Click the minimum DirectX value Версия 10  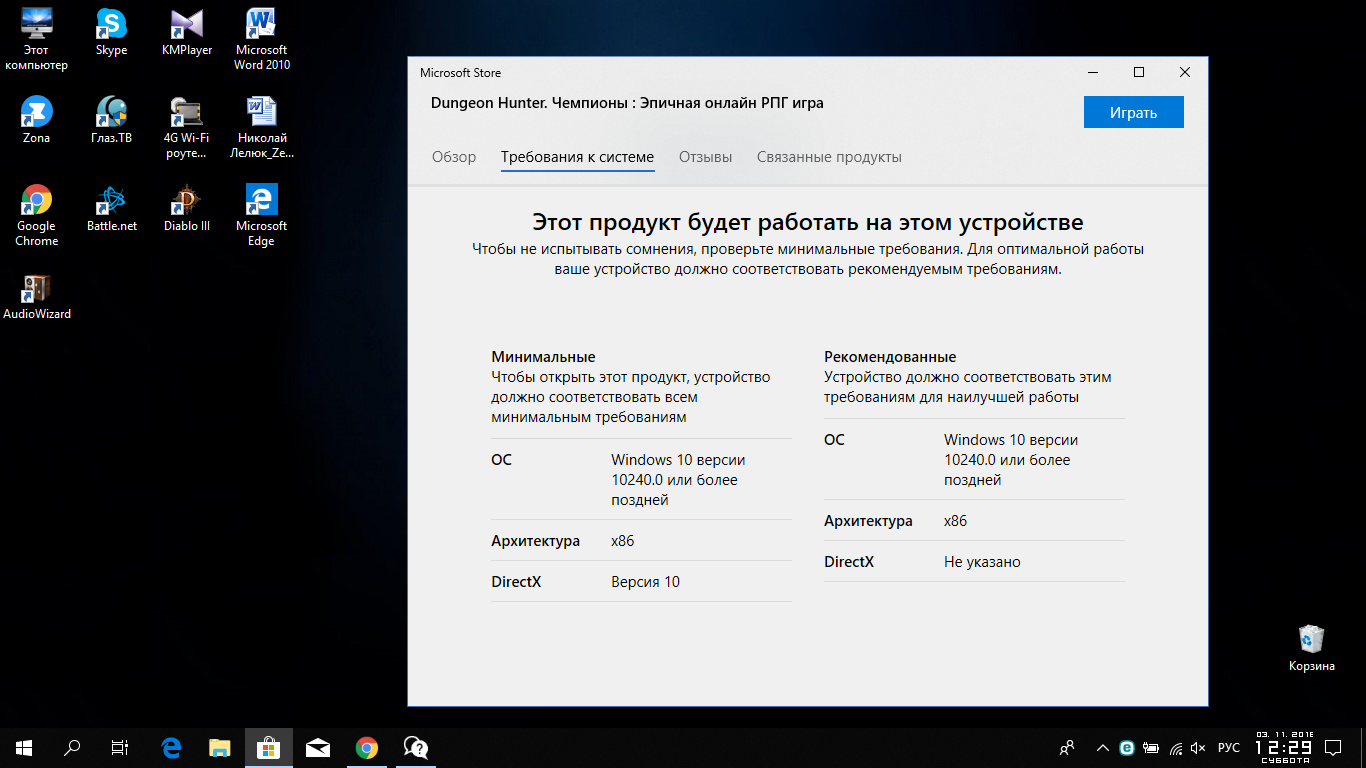645,582
